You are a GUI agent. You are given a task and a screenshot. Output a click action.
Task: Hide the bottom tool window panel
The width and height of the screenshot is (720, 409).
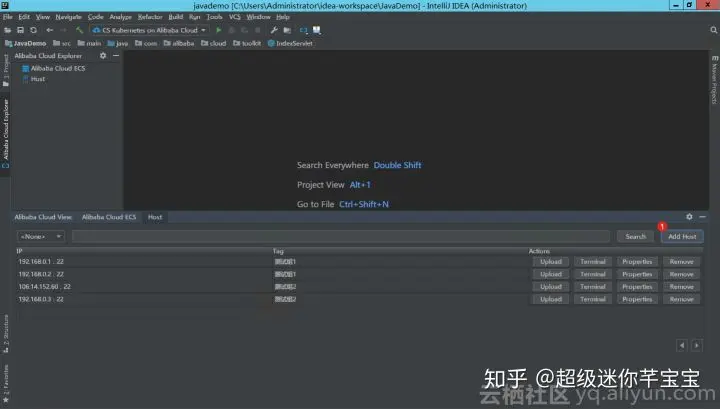(703, 217)
